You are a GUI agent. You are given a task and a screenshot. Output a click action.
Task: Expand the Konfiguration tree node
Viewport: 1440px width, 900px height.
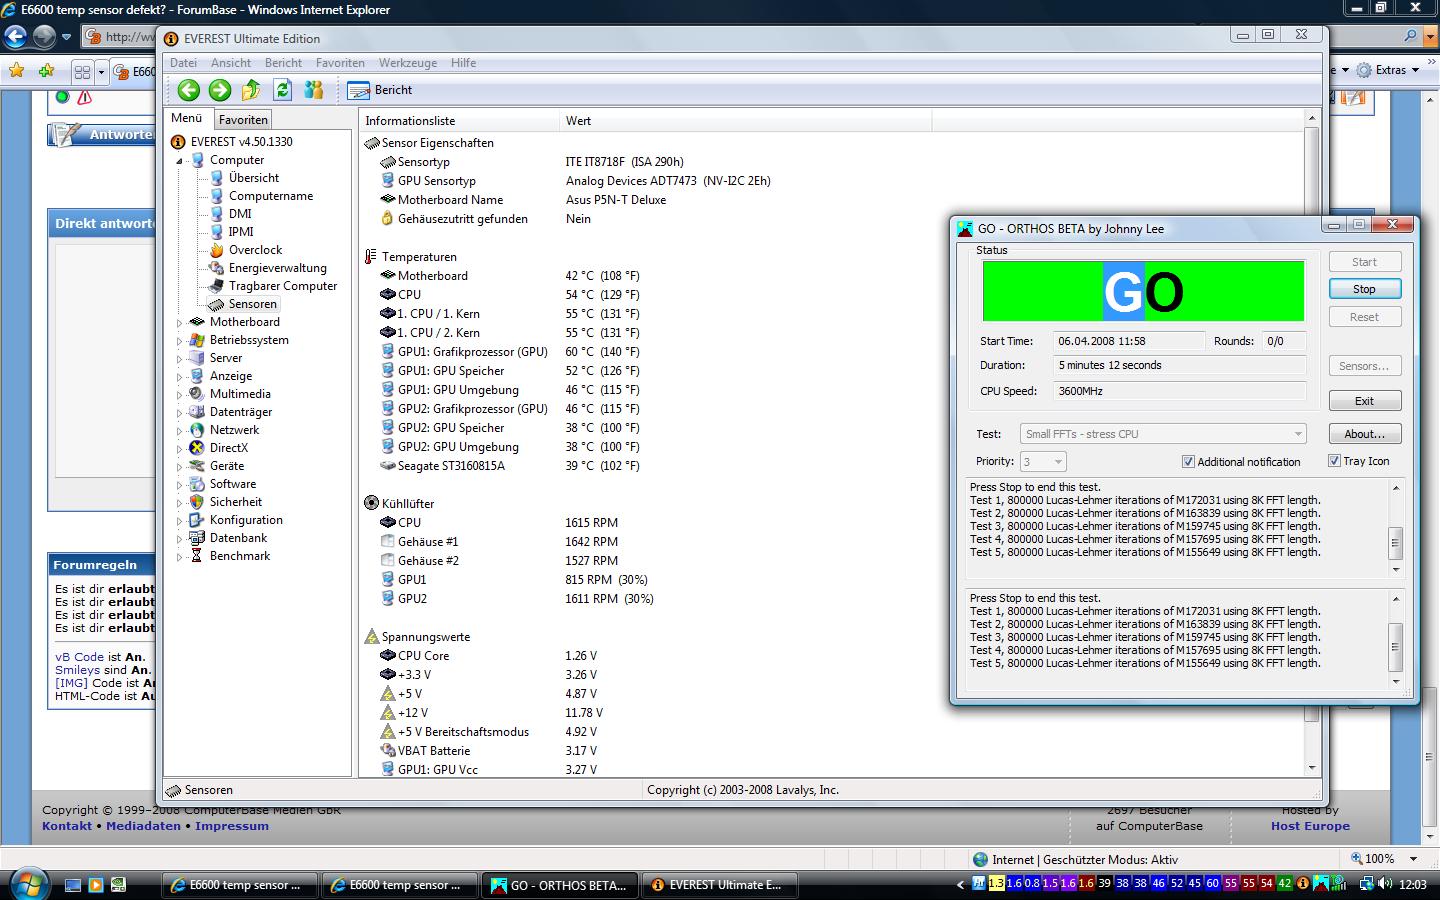180,521
